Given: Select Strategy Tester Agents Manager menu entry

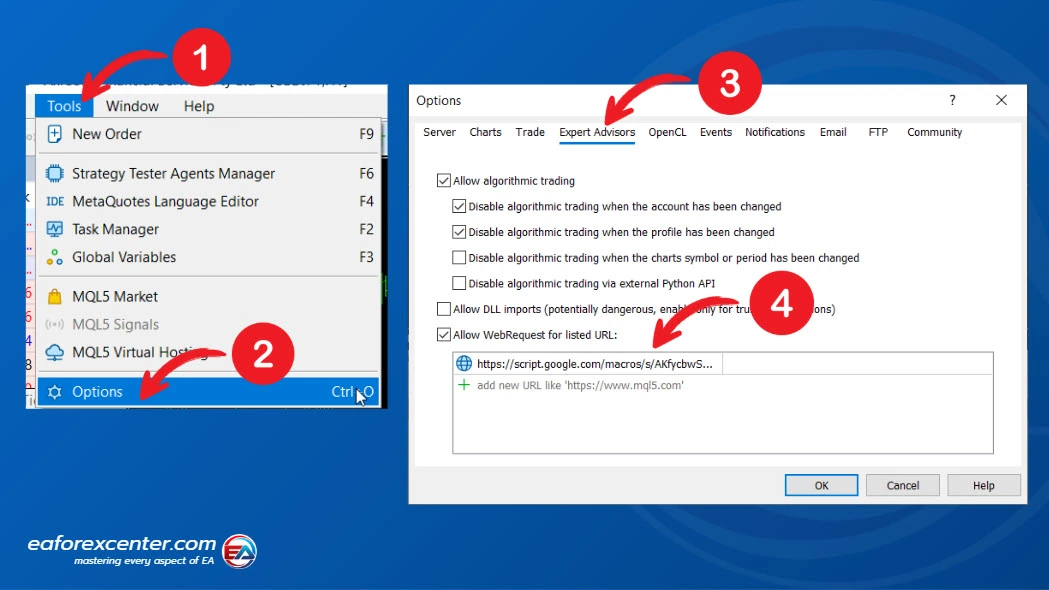Looking at the screenshot, I should click(209, 173).
